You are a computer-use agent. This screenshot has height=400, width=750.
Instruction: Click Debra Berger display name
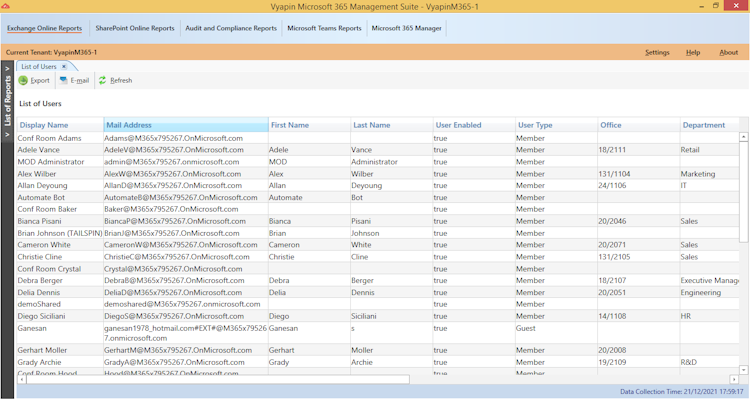point(40,280)
